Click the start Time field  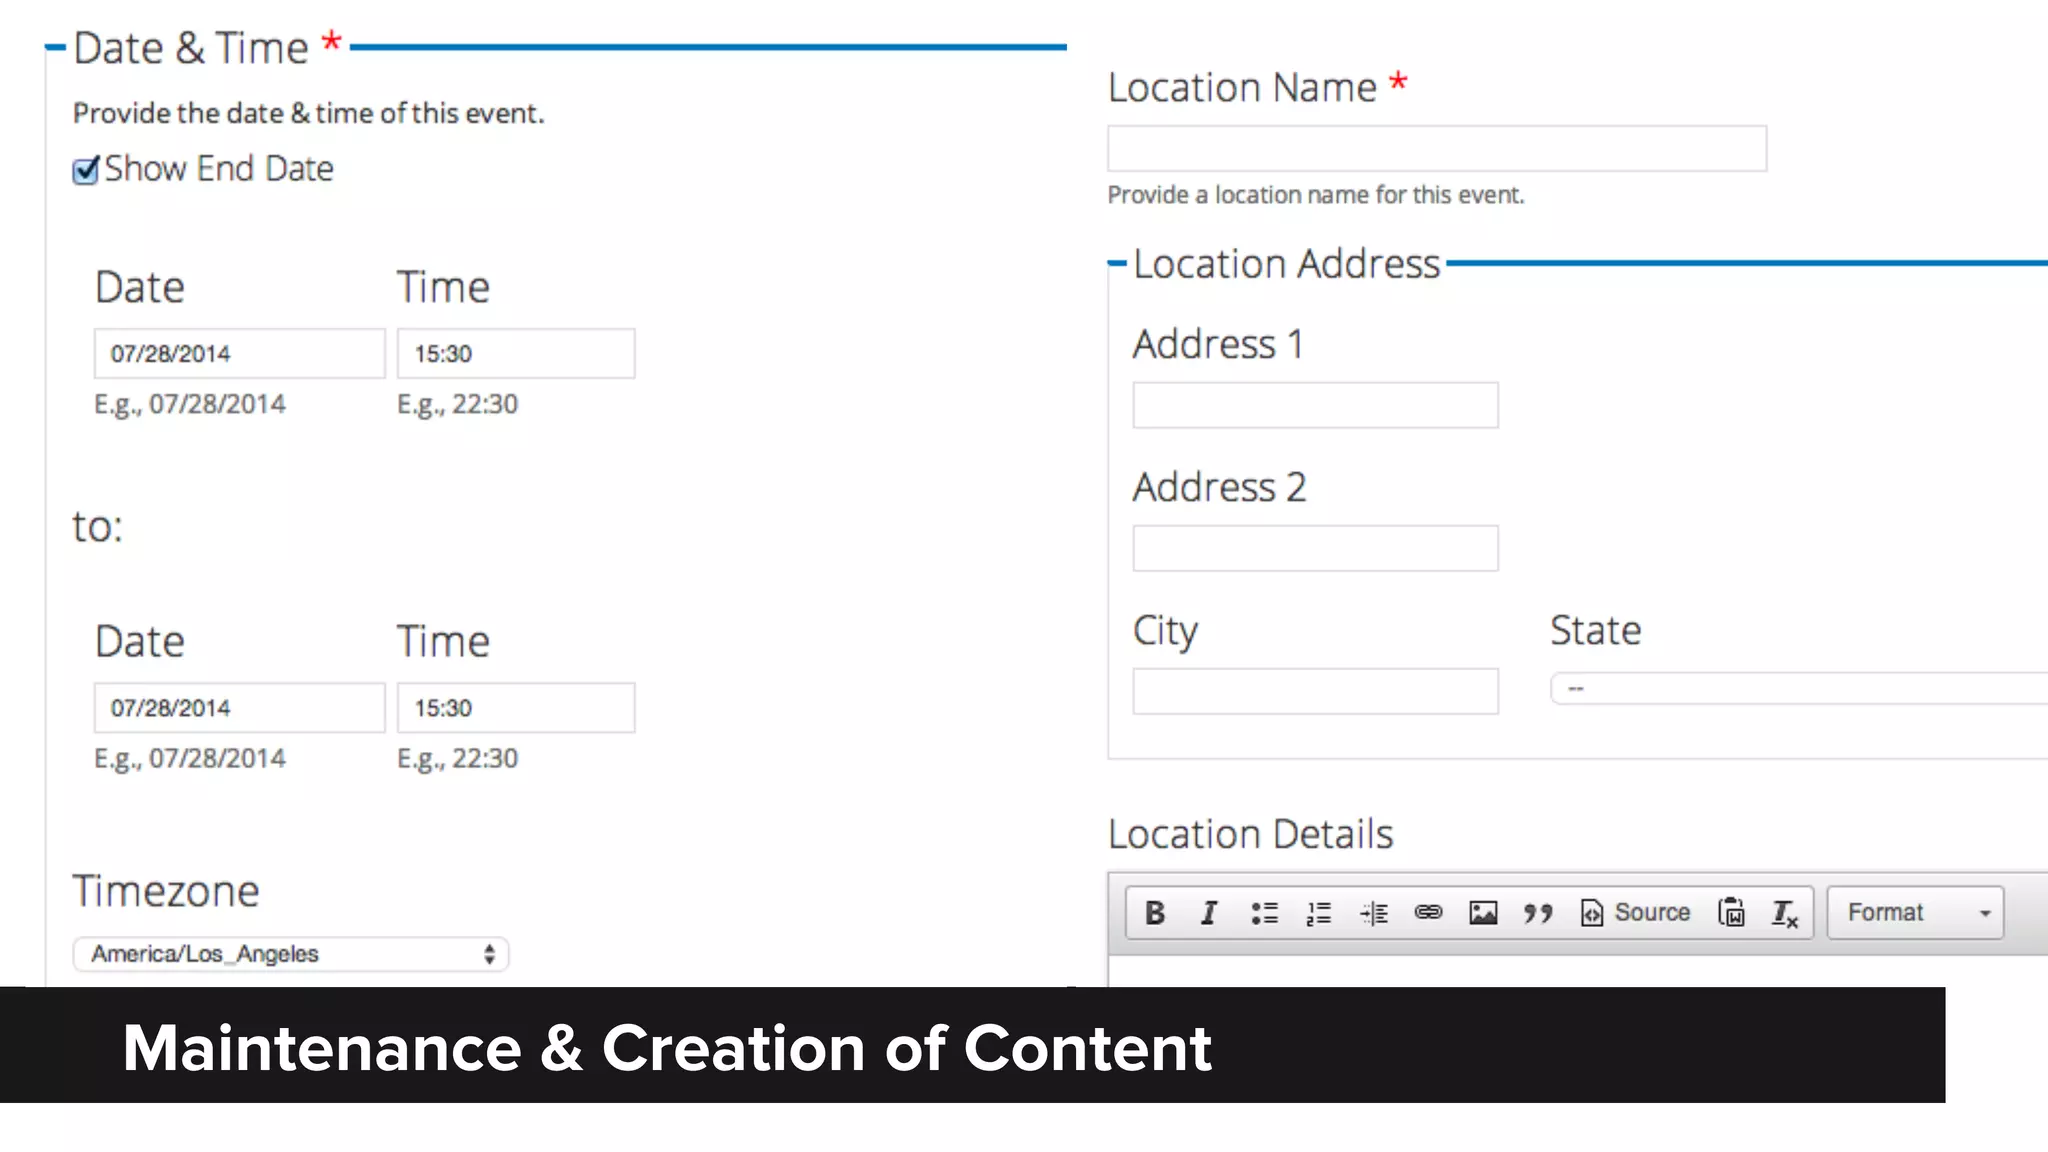(x=516, y=354)
